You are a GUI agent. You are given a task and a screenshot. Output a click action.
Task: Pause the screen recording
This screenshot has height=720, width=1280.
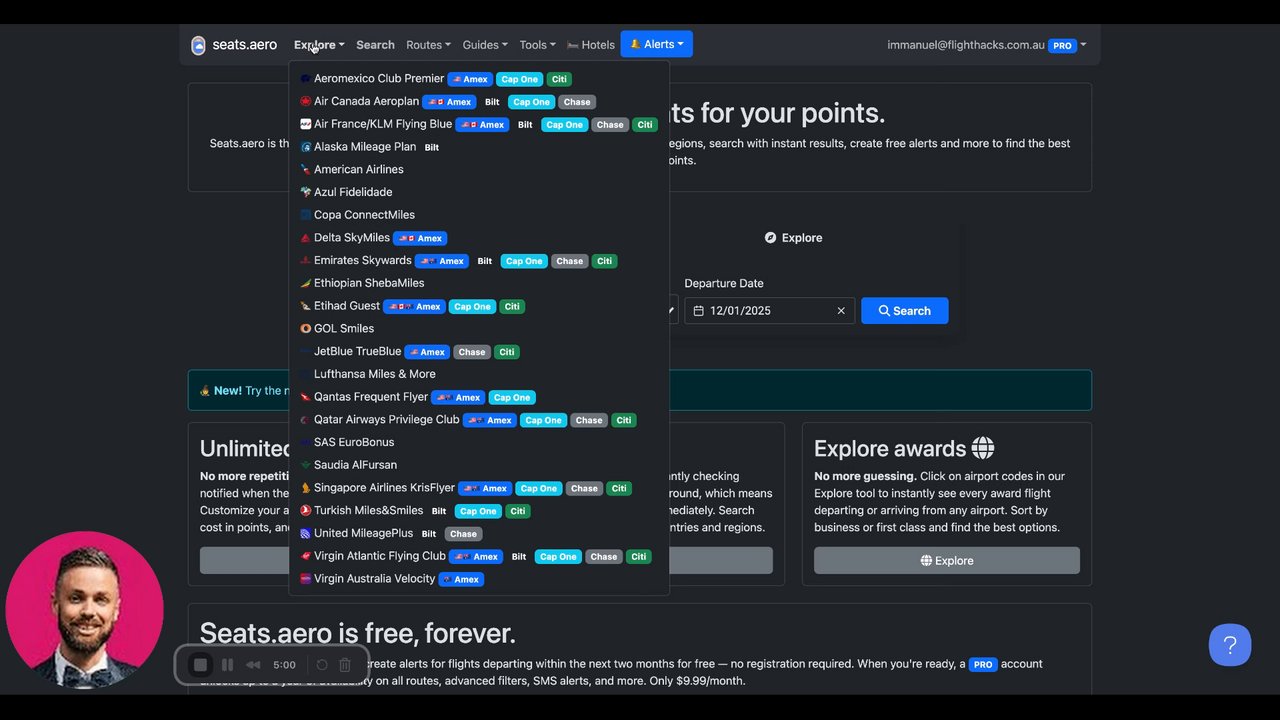227,665
